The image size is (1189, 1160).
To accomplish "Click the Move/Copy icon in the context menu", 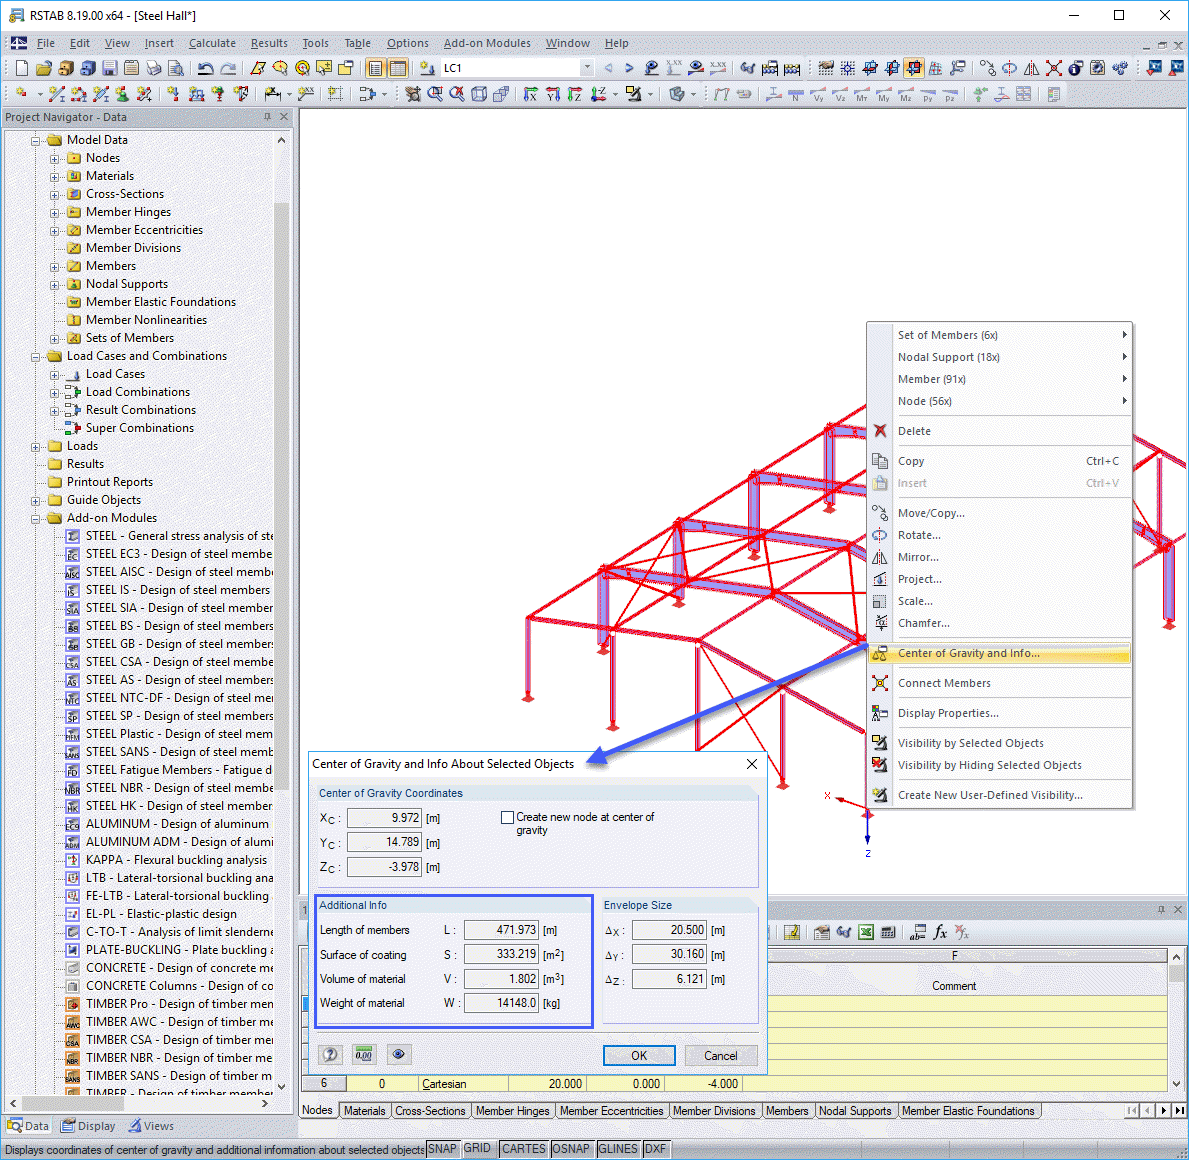I will point(880,513).
